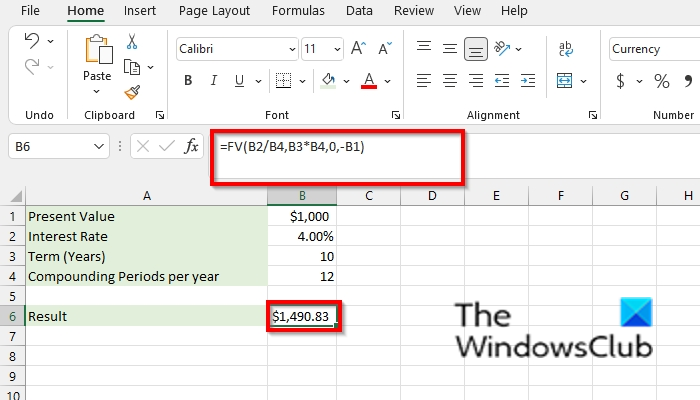Open accounting format dropdown arrow
This screenshot has width=700, height=400.
(x=639, y=81)
